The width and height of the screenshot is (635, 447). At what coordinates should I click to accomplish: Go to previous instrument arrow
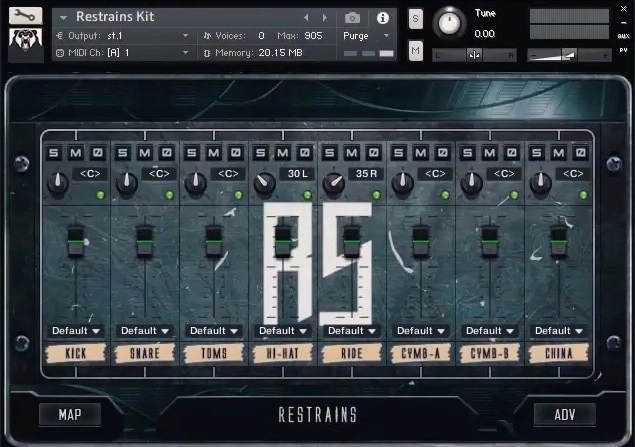(x=306, y=17)
